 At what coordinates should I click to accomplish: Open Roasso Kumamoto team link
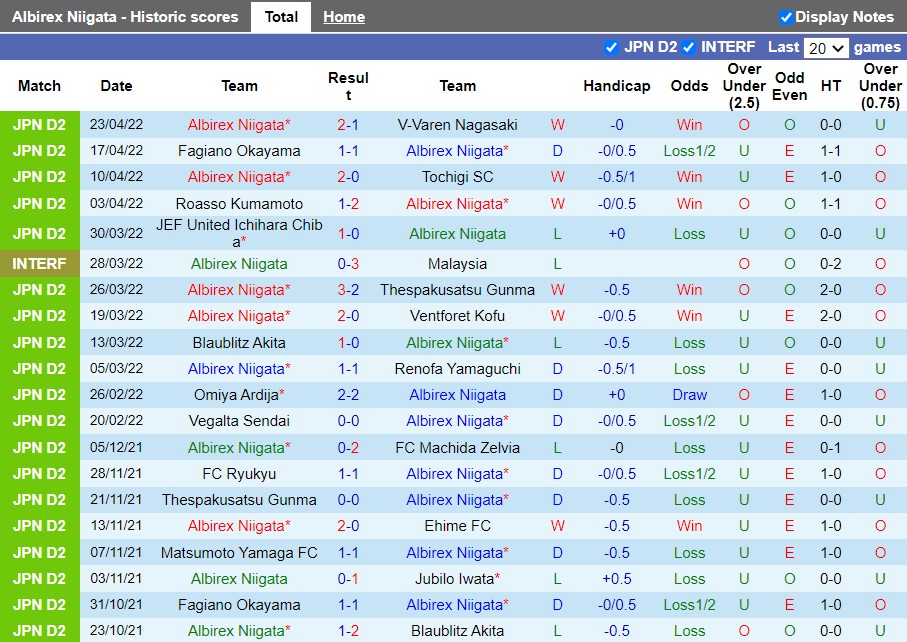(239, 204)
